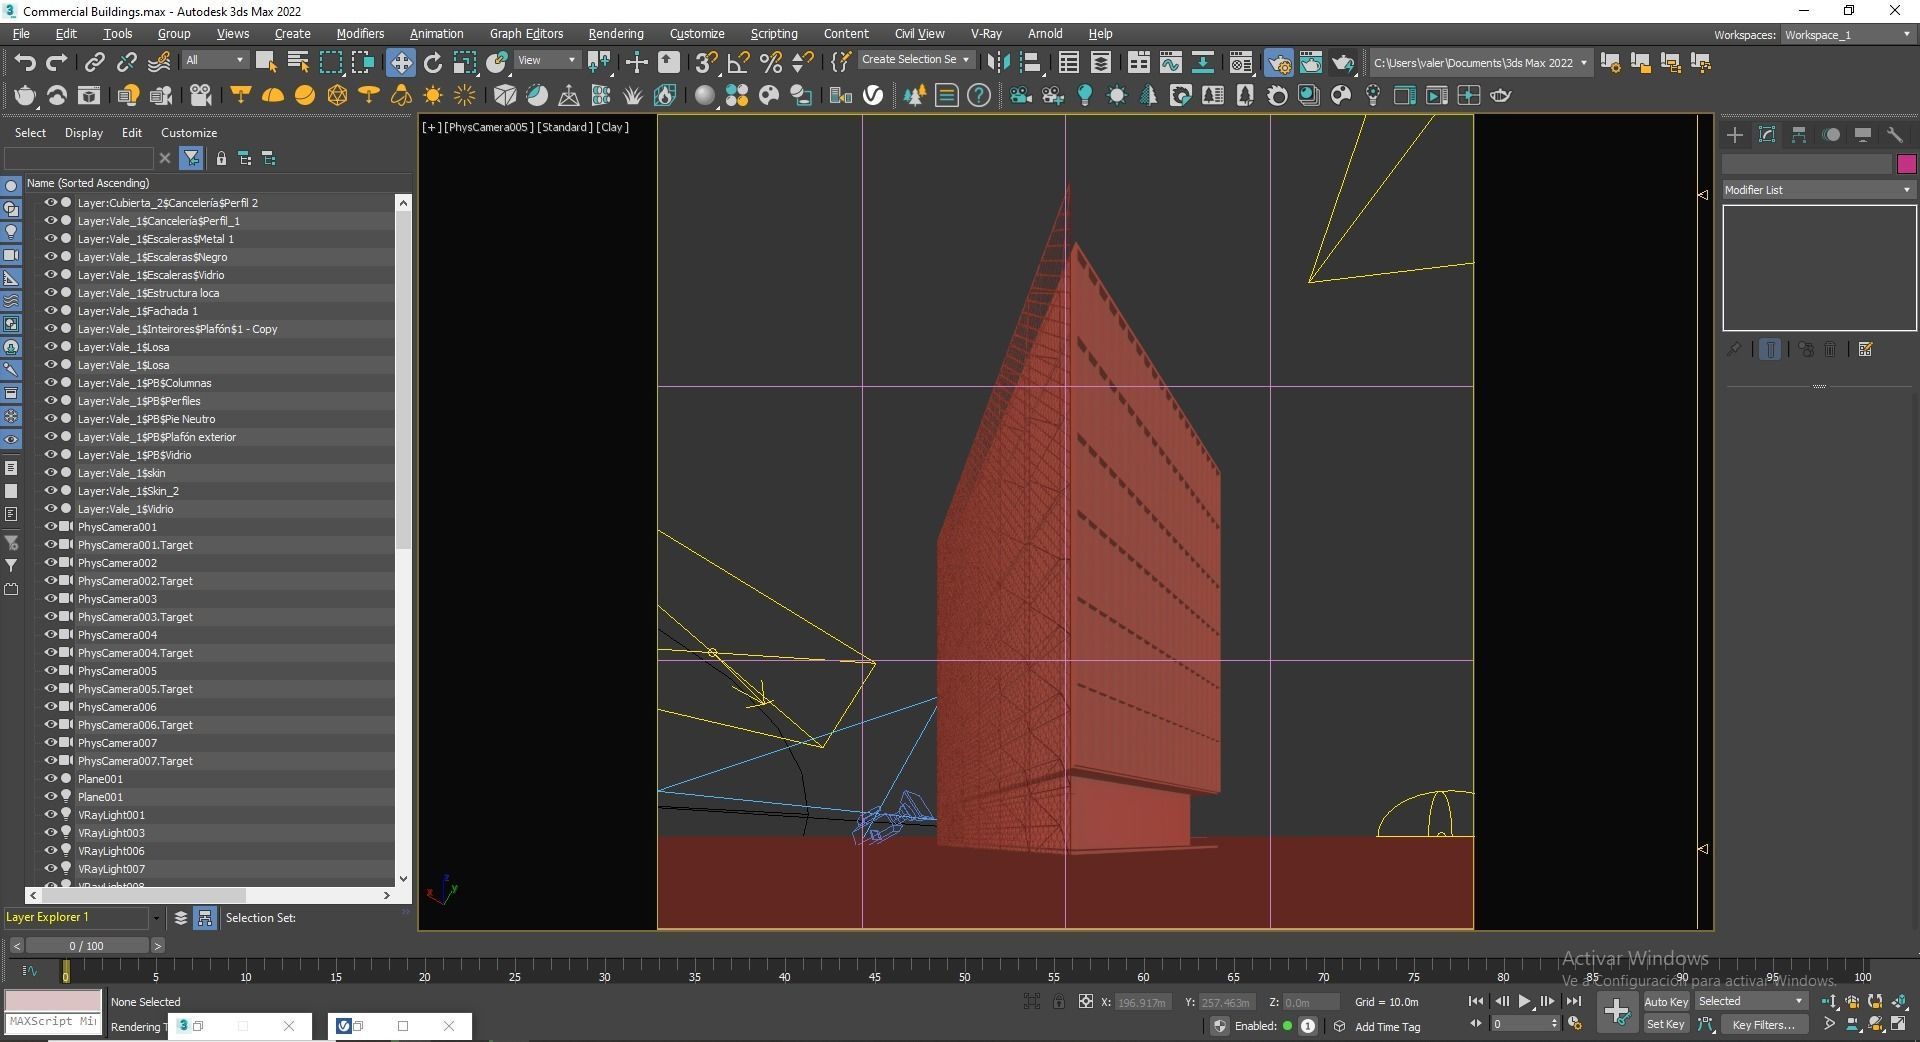Hide Layer:Vale_1$skin object
Viewport: 1920px width, 1042px height.
[50, 473]
